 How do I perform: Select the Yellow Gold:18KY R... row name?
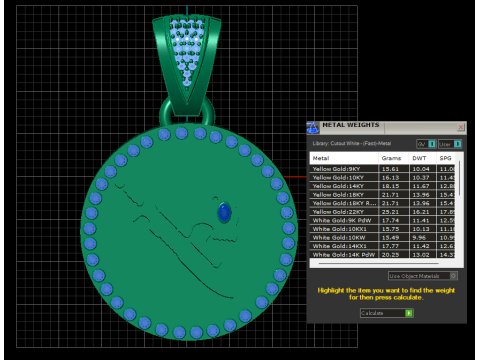344,203
